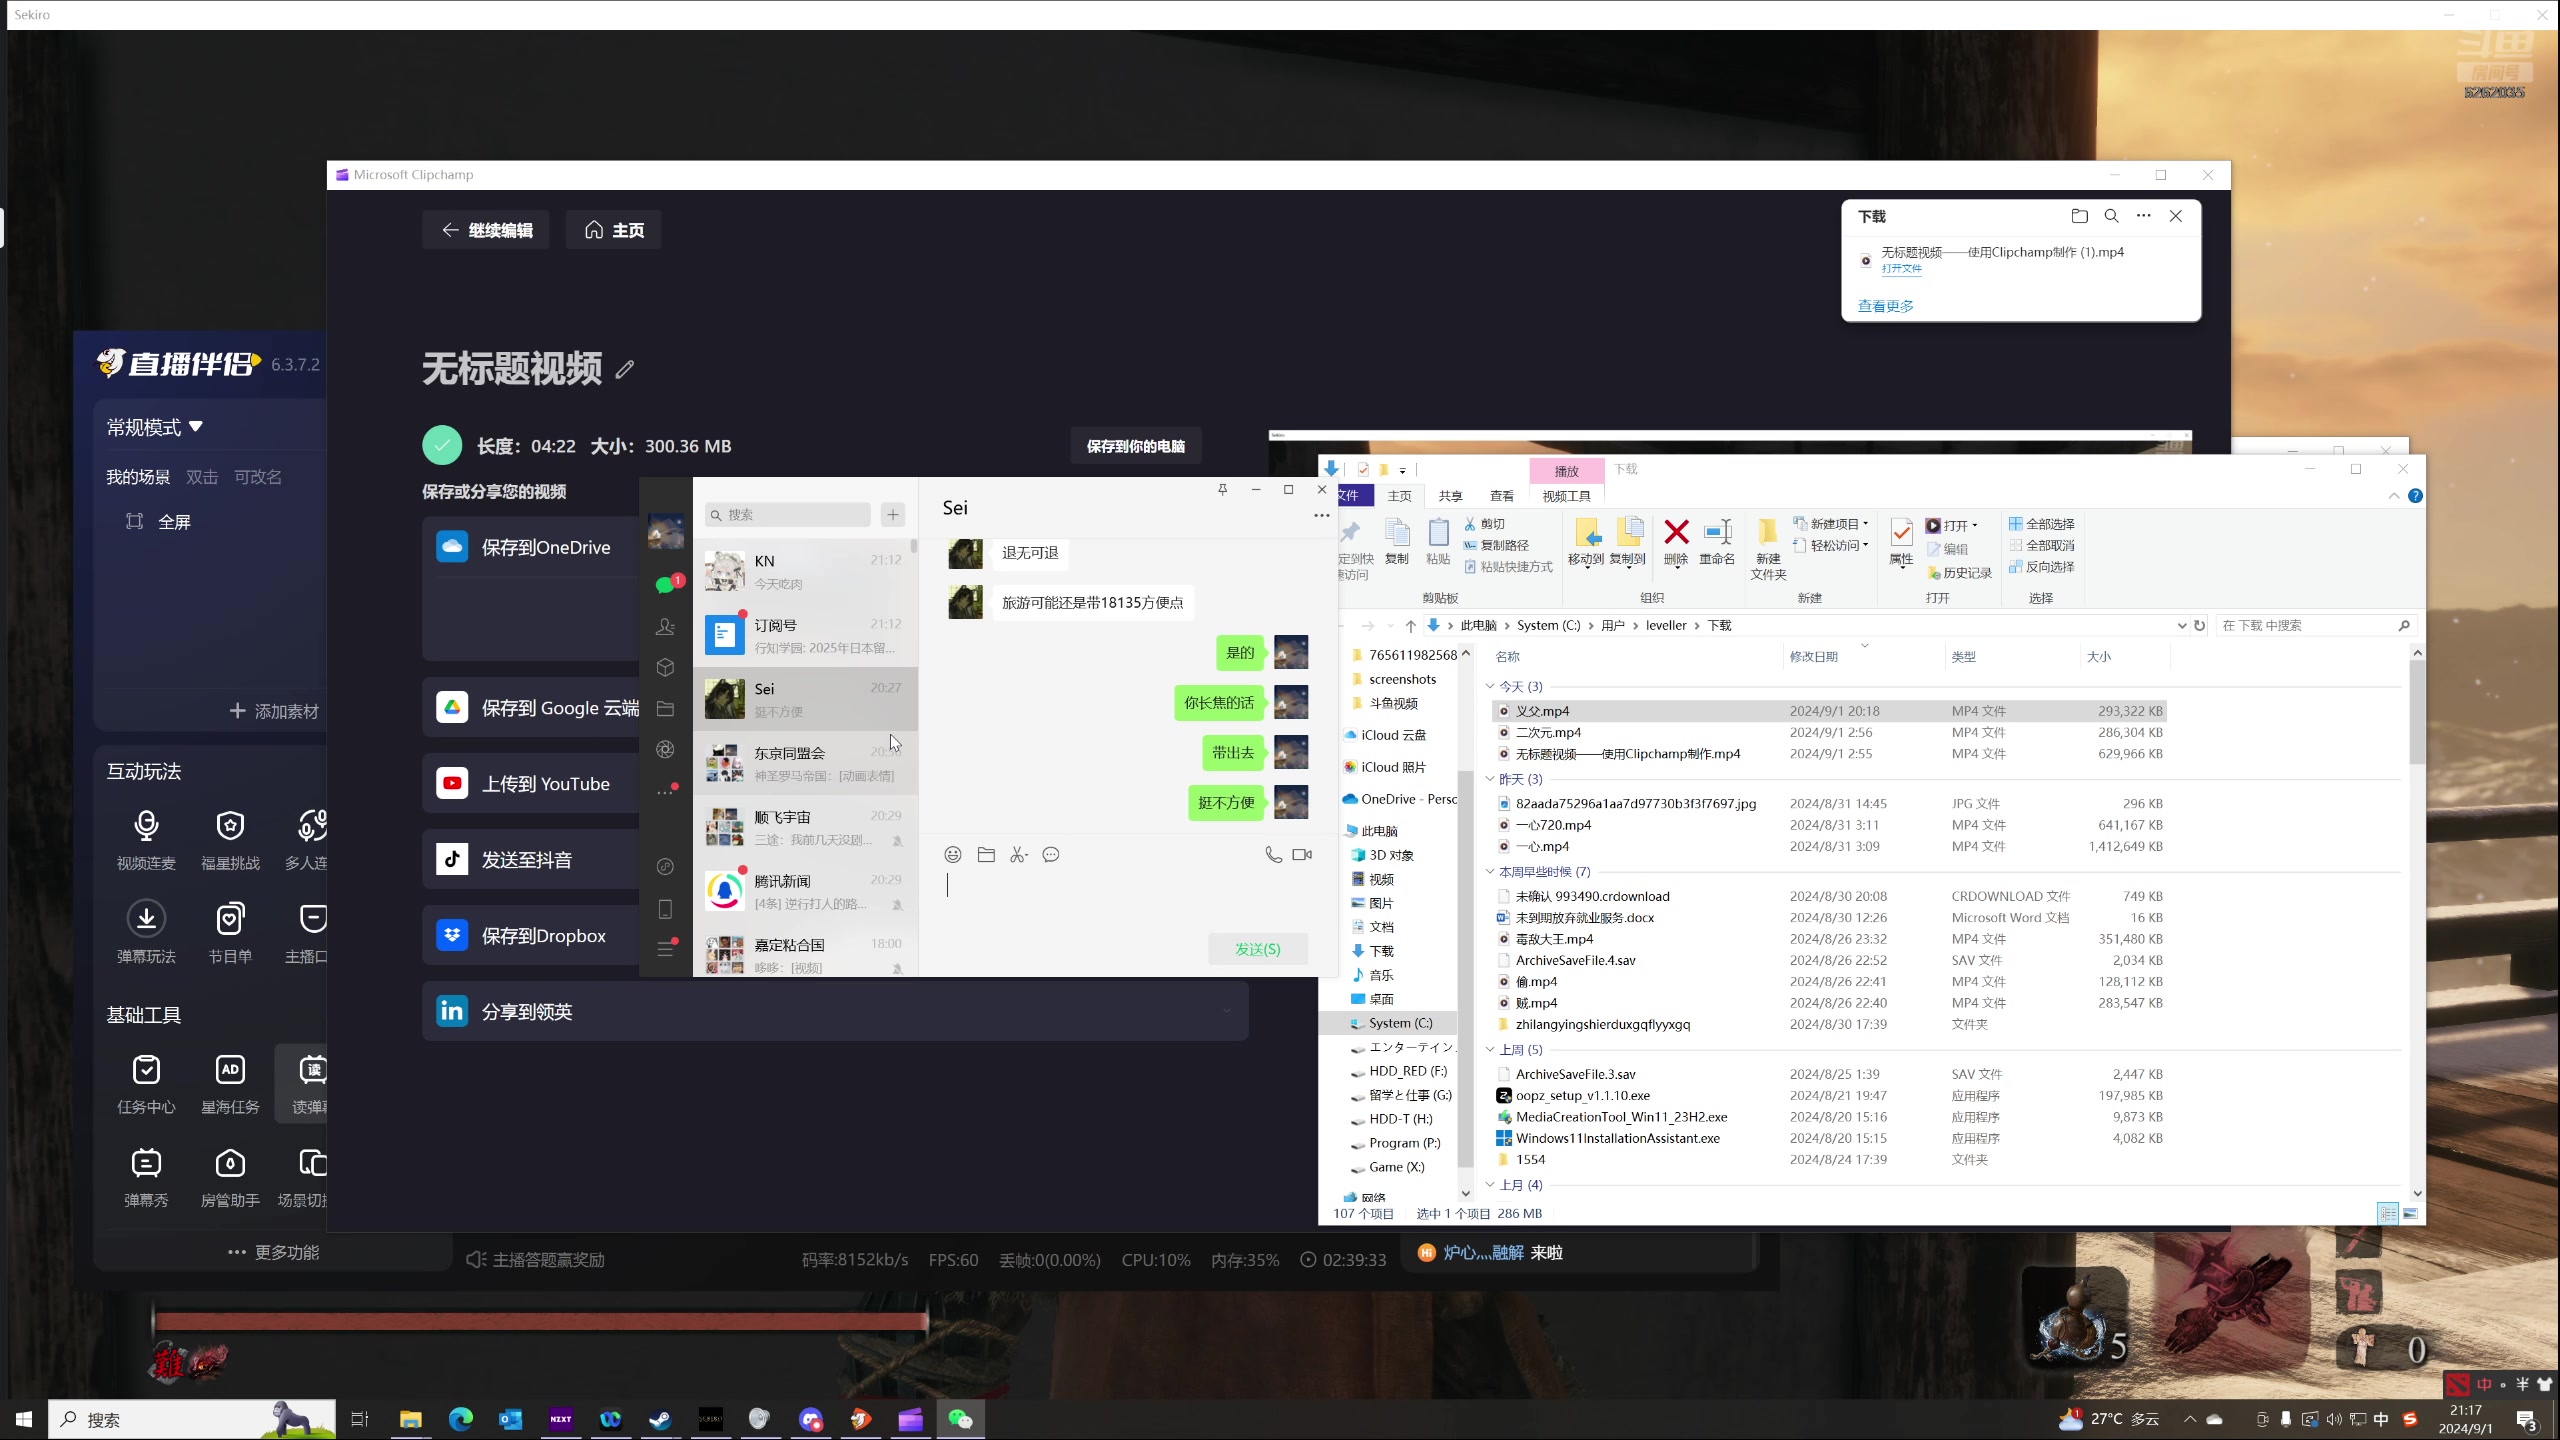2560x1440 pixels.
Task: Open 常规模式 mode dropdown in 直播伴侣
Action: coord(155,427)
